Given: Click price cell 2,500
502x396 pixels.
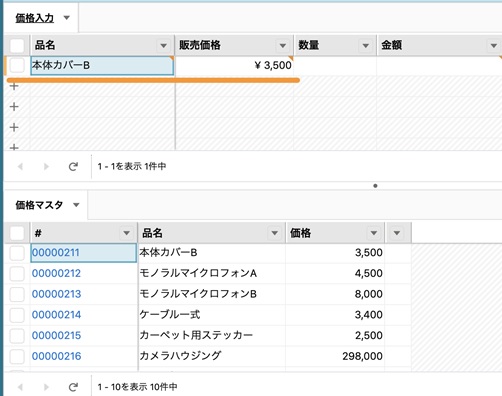Looking at the screenshot, I should pyautogui.click(x=335, y=336).
